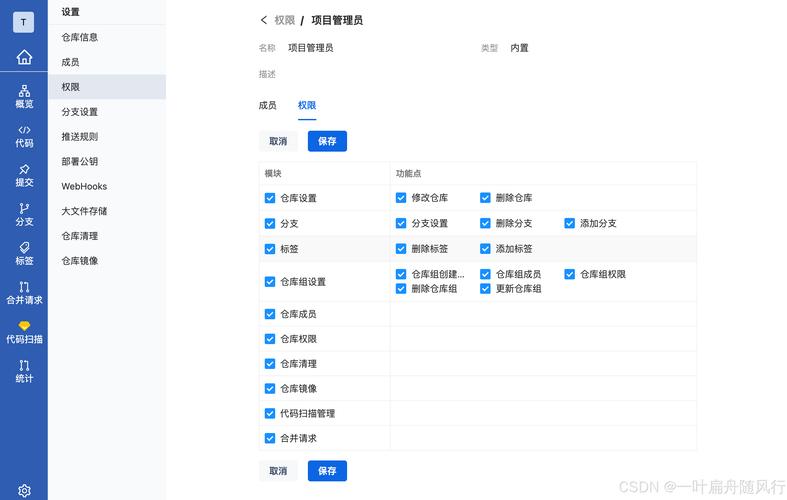Uncheck 添加标签 permission
The width and height of the screenshot is (787, 500).
coord(485,249)
